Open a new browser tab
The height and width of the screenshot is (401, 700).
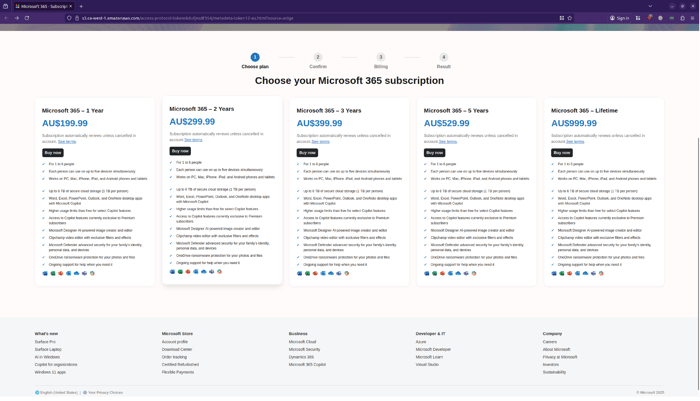point(81,6)
